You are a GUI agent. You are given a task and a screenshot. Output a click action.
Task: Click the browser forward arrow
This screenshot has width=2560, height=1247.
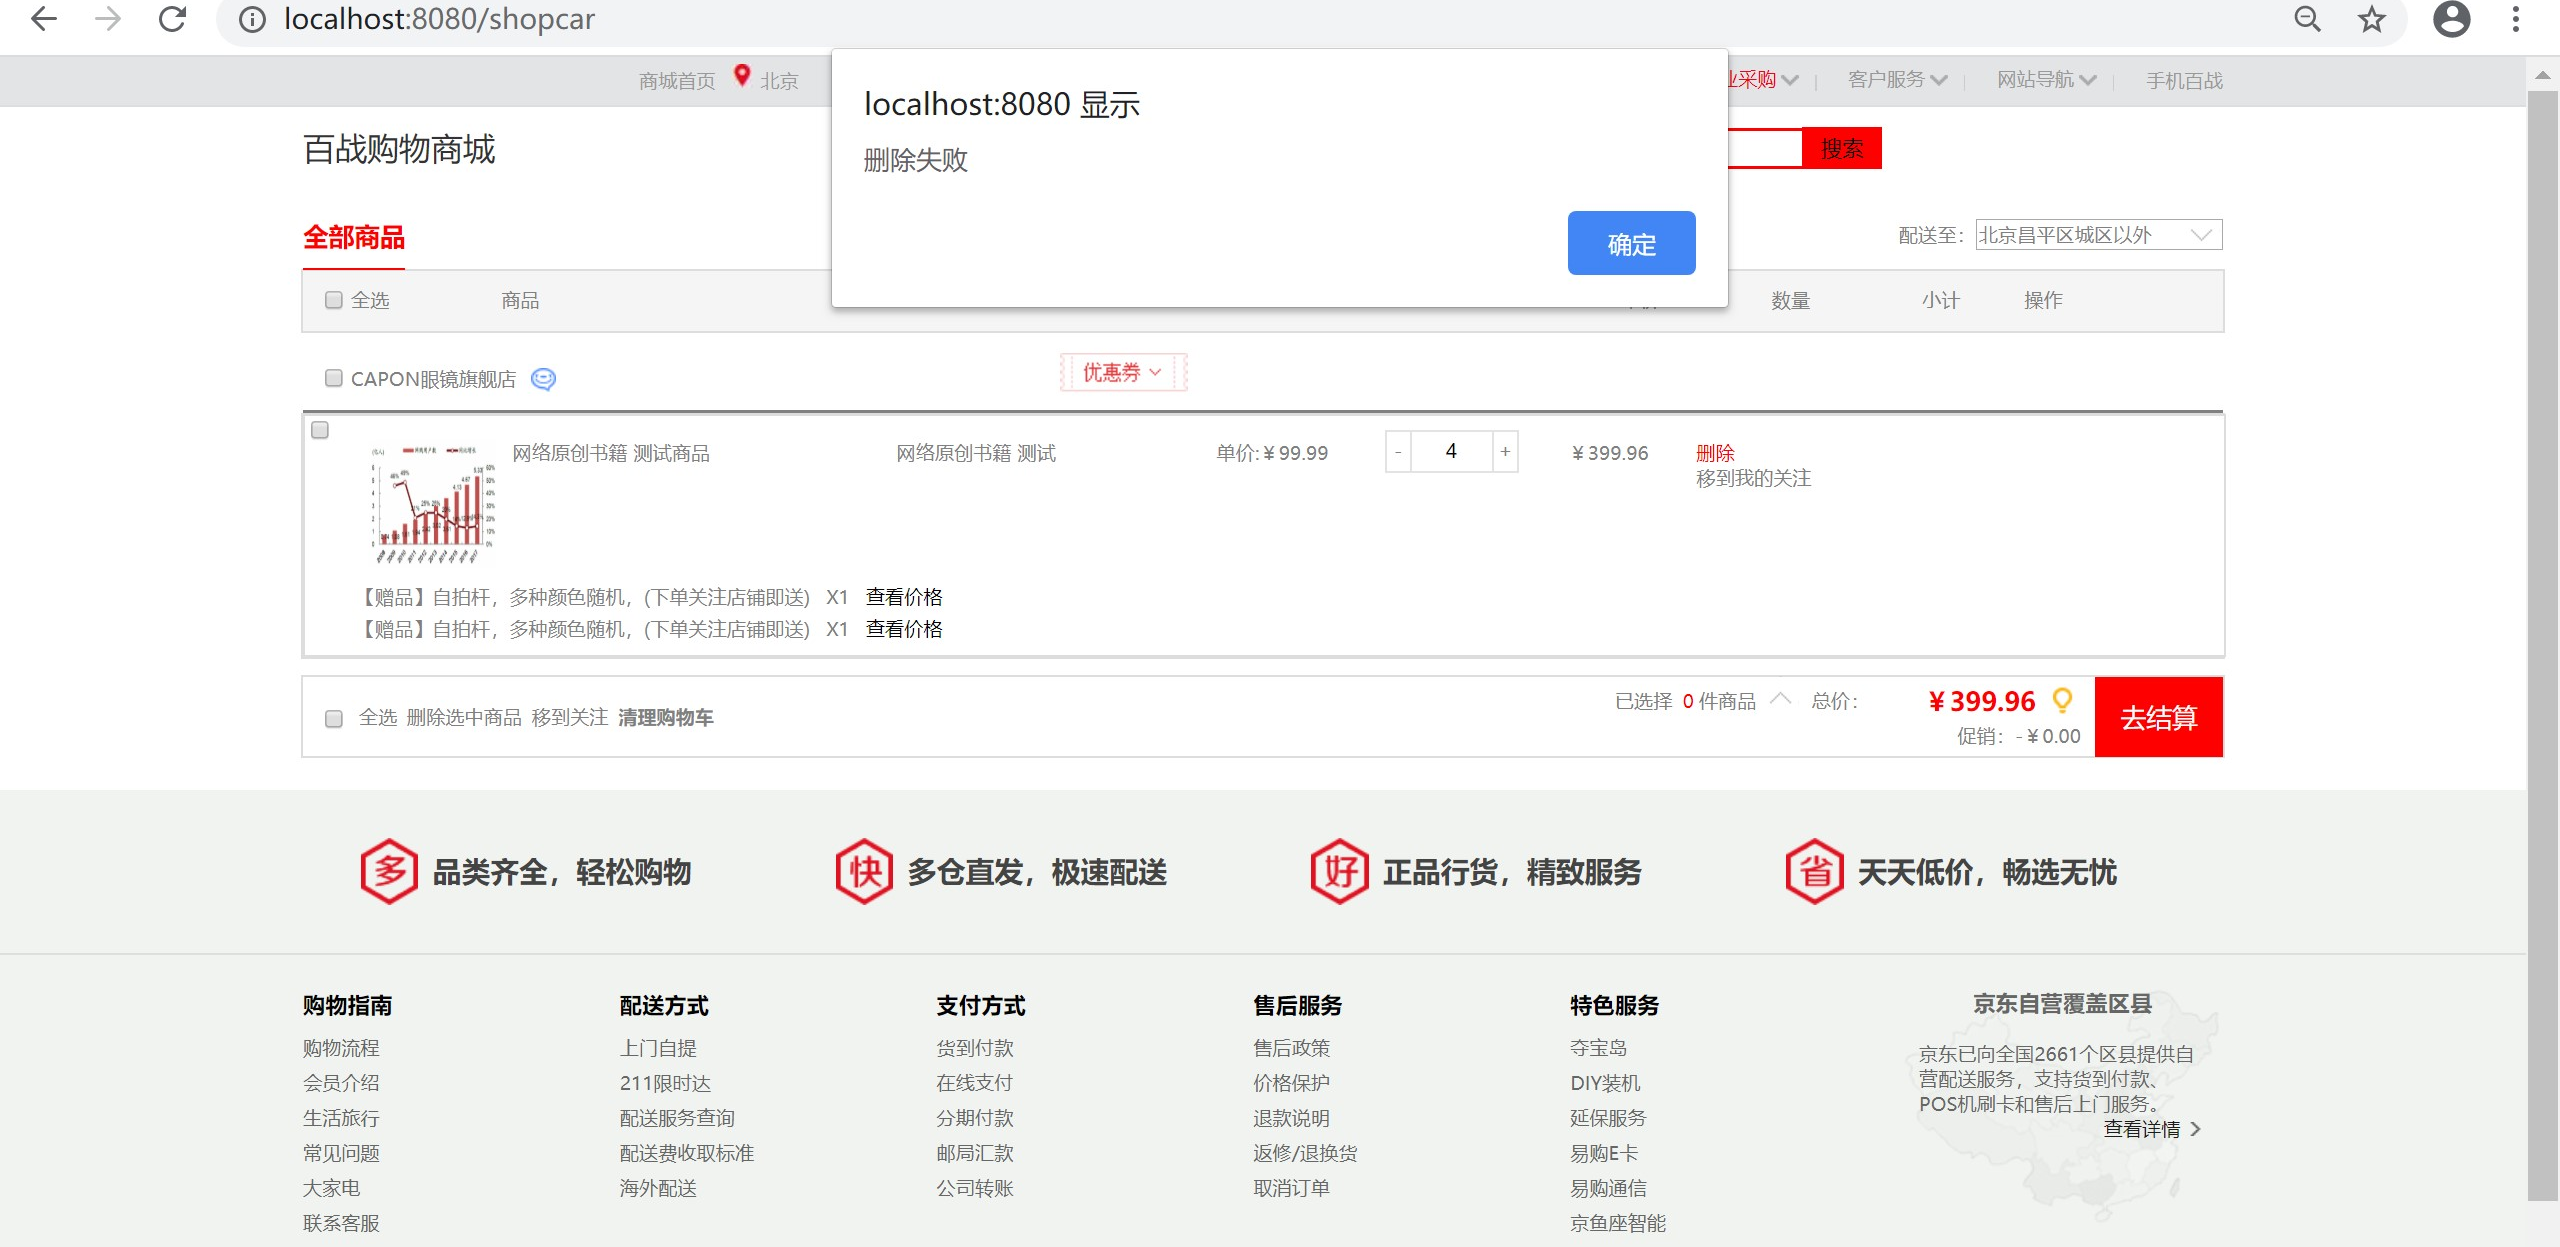108,19
